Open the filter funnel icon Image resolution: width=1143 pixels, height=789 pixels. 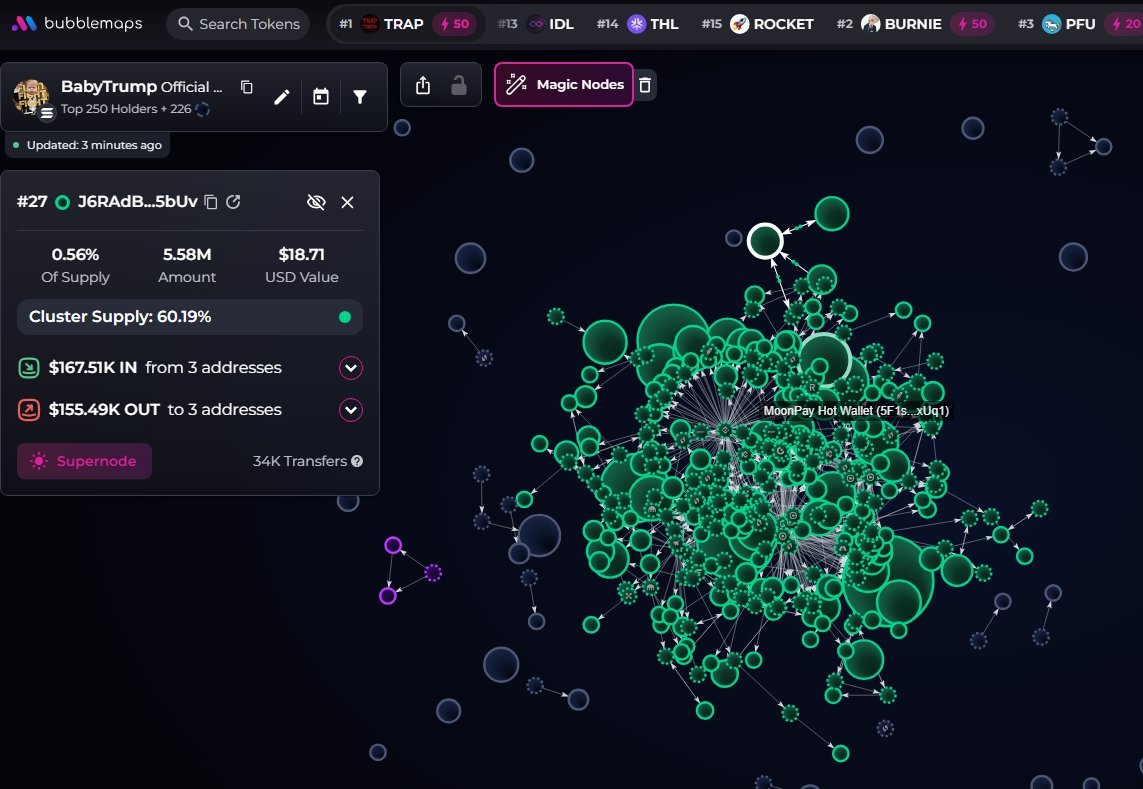click(x=360, y=97)
